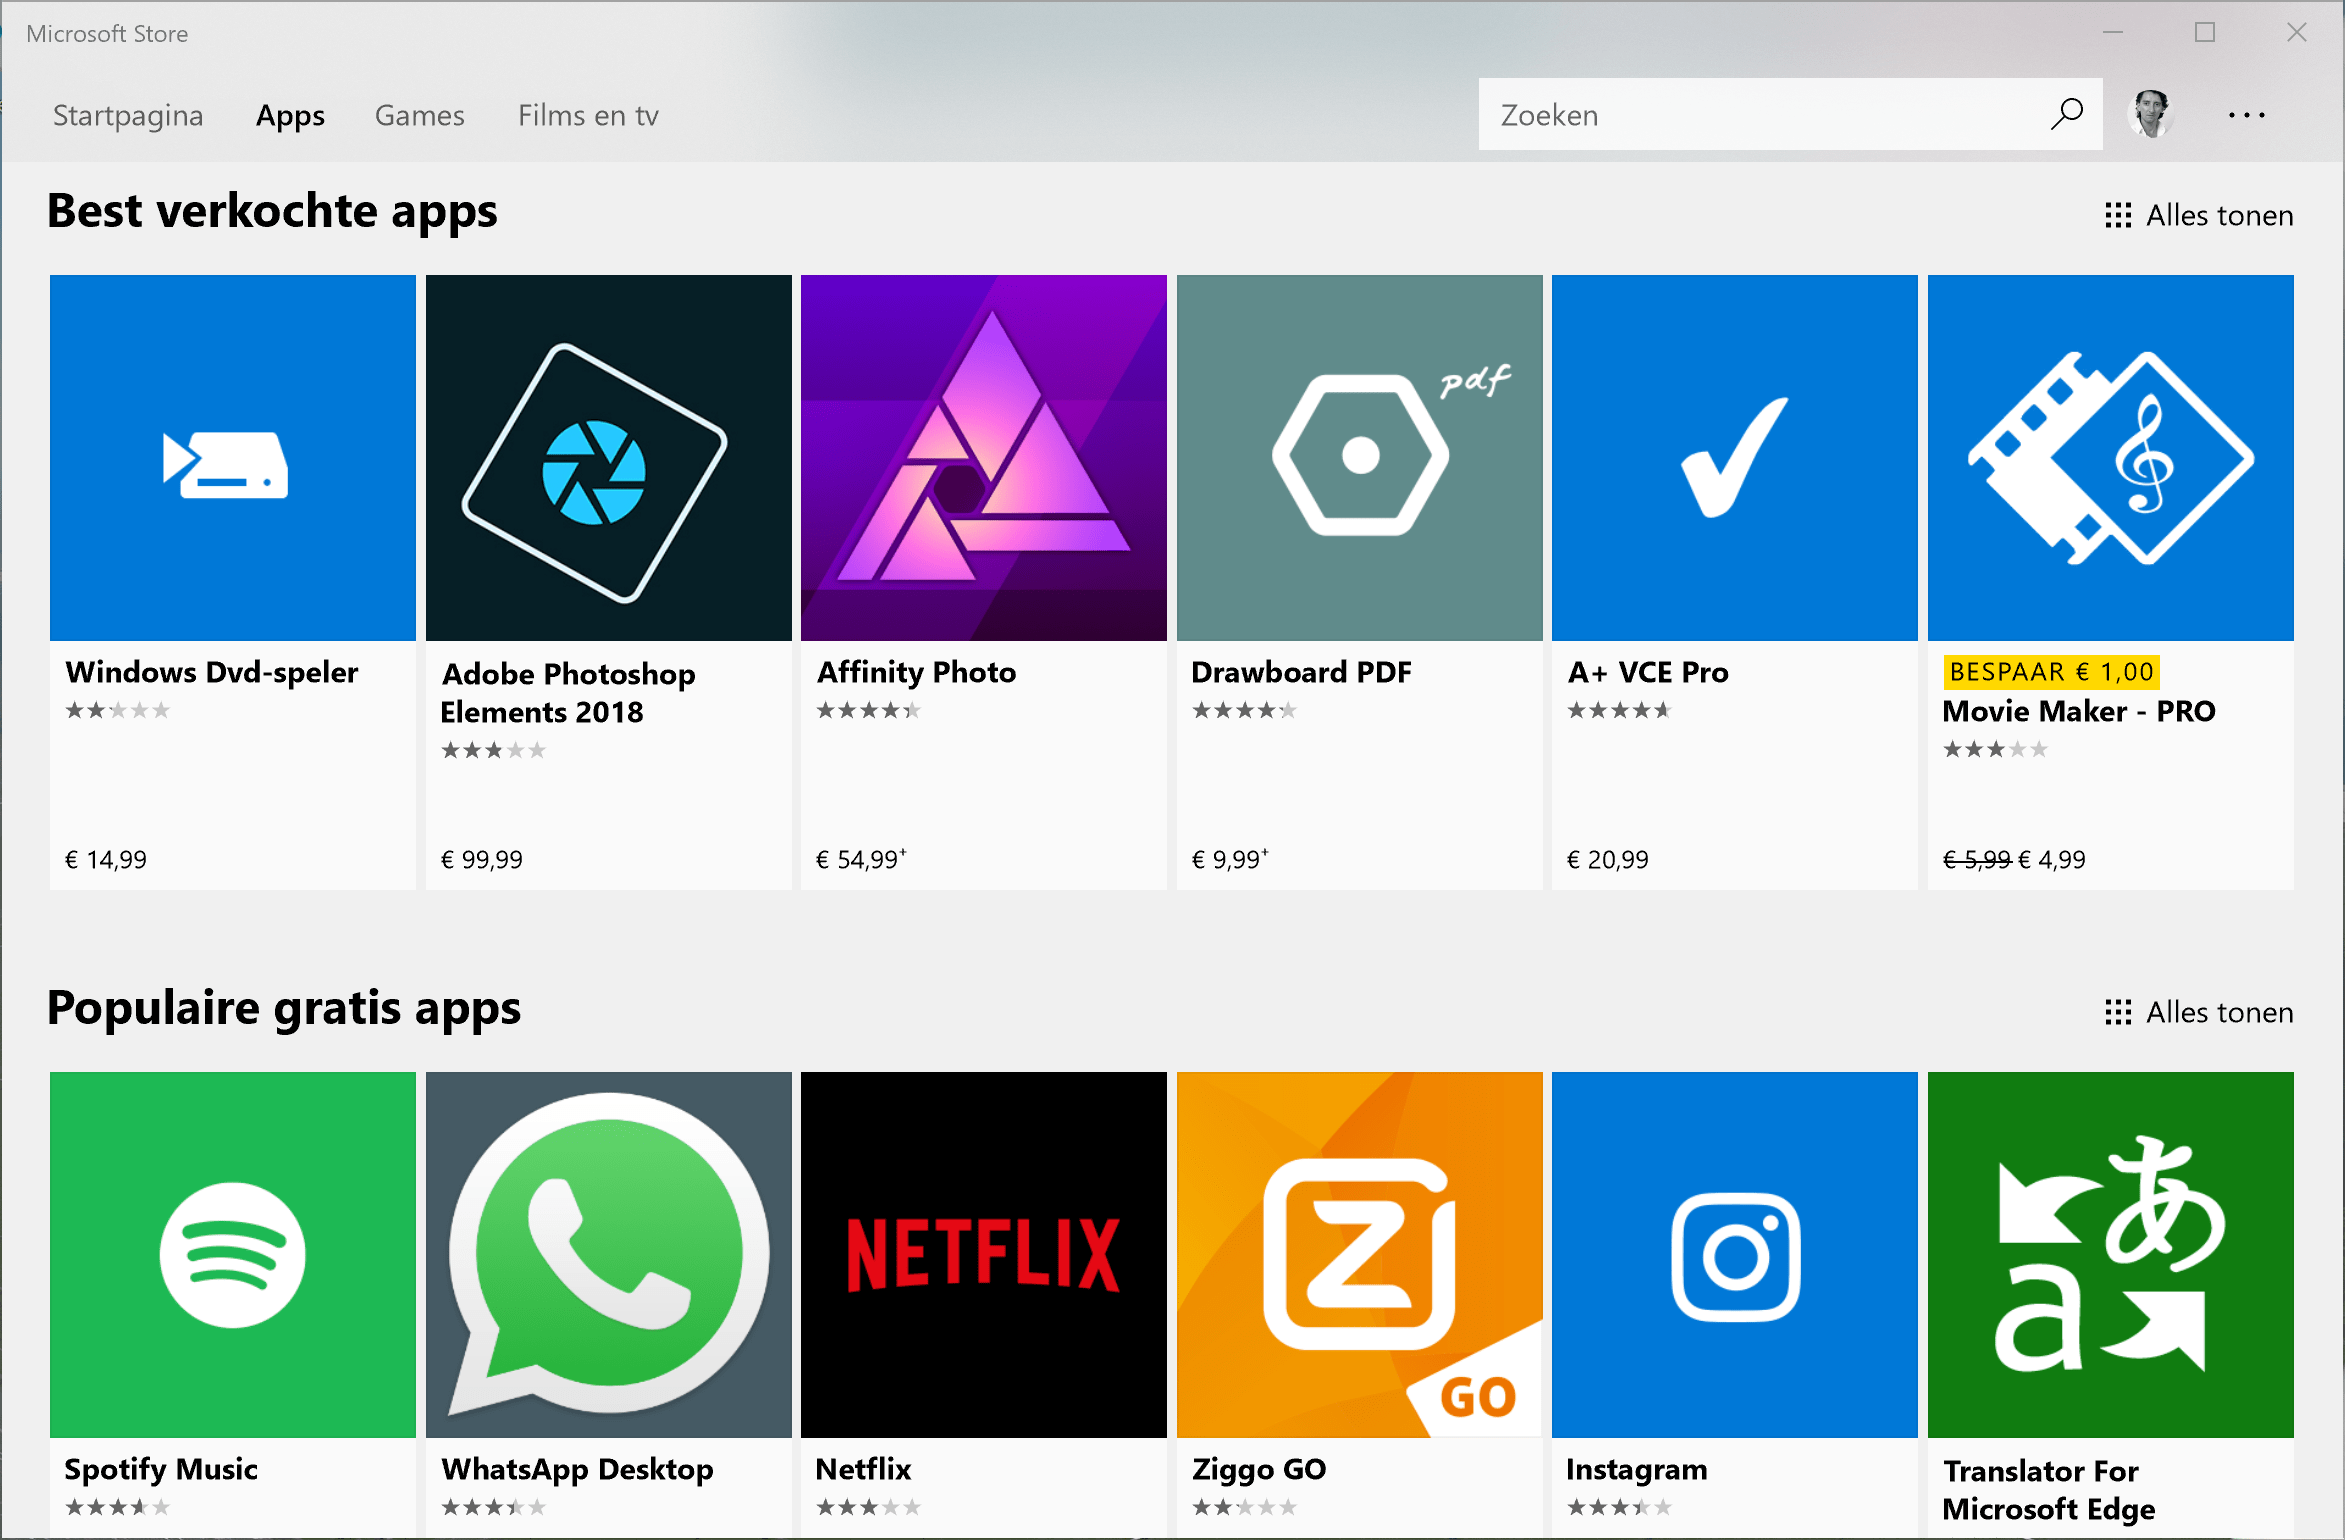Open the three-dots more menu

pyautogui.click(x=2246, y=115)
